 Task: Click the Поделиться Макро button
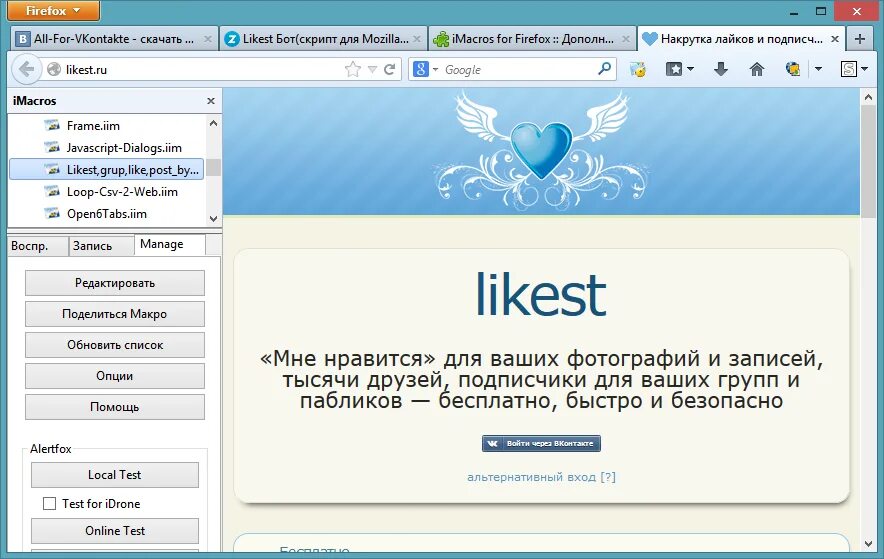click(x=114, y=314)
